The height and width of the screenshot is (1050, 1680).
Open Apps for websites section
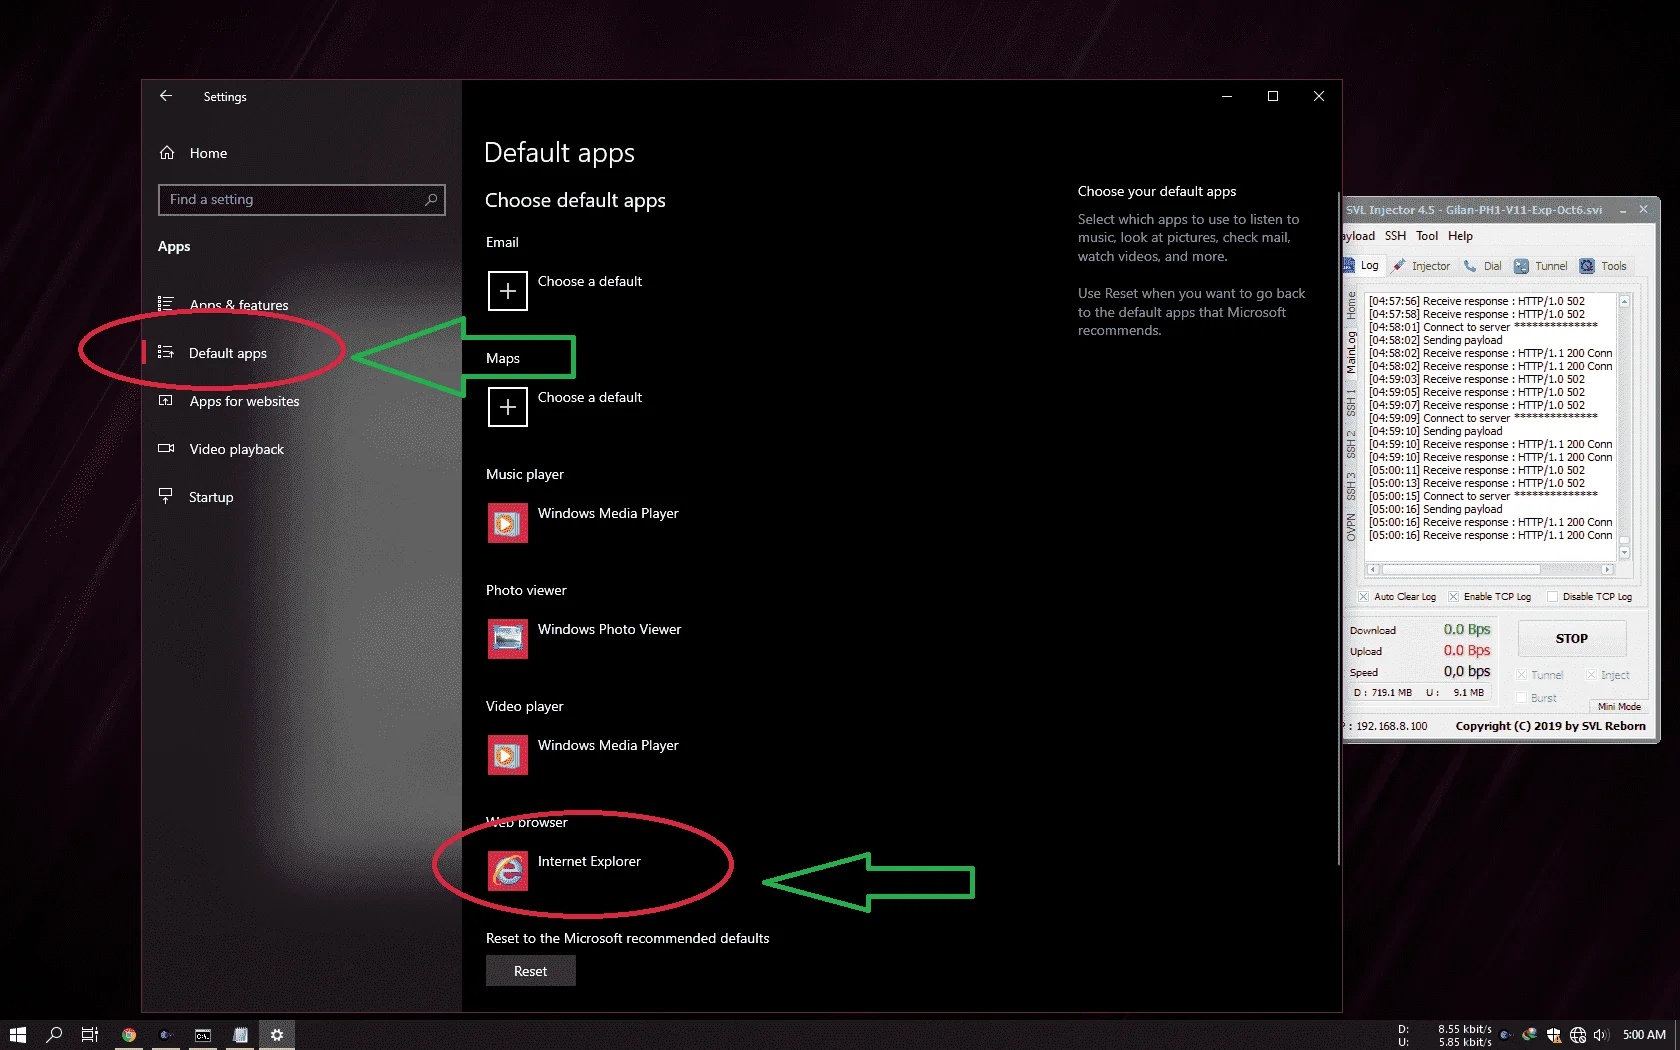[244, 401]
